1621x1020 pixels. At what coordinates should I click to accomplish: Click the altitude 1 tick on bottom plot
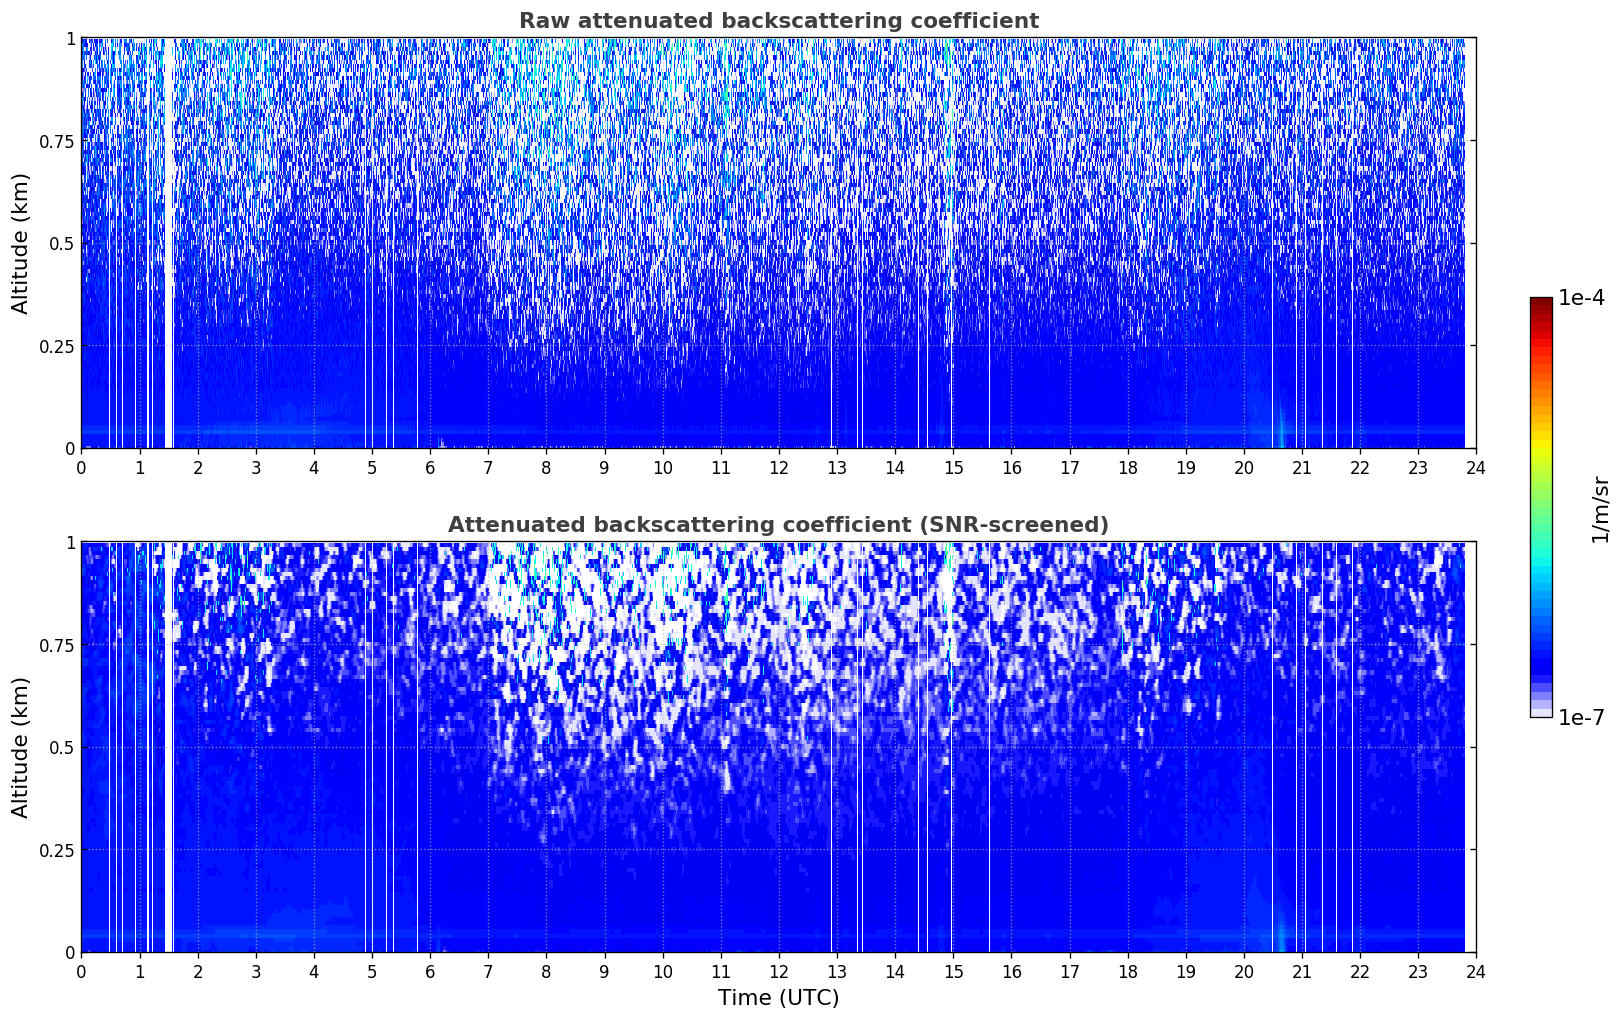70,543
